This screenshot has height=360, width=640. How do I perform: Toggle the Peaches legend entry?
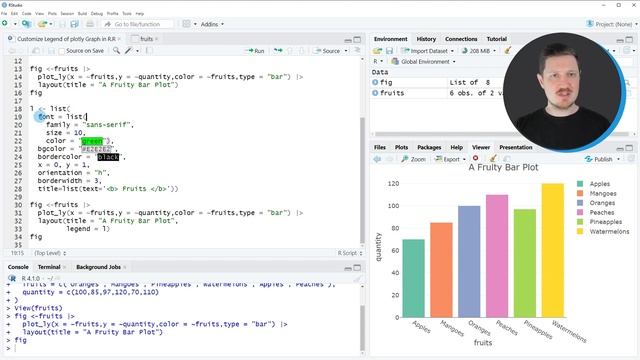[x=596, y=212]
